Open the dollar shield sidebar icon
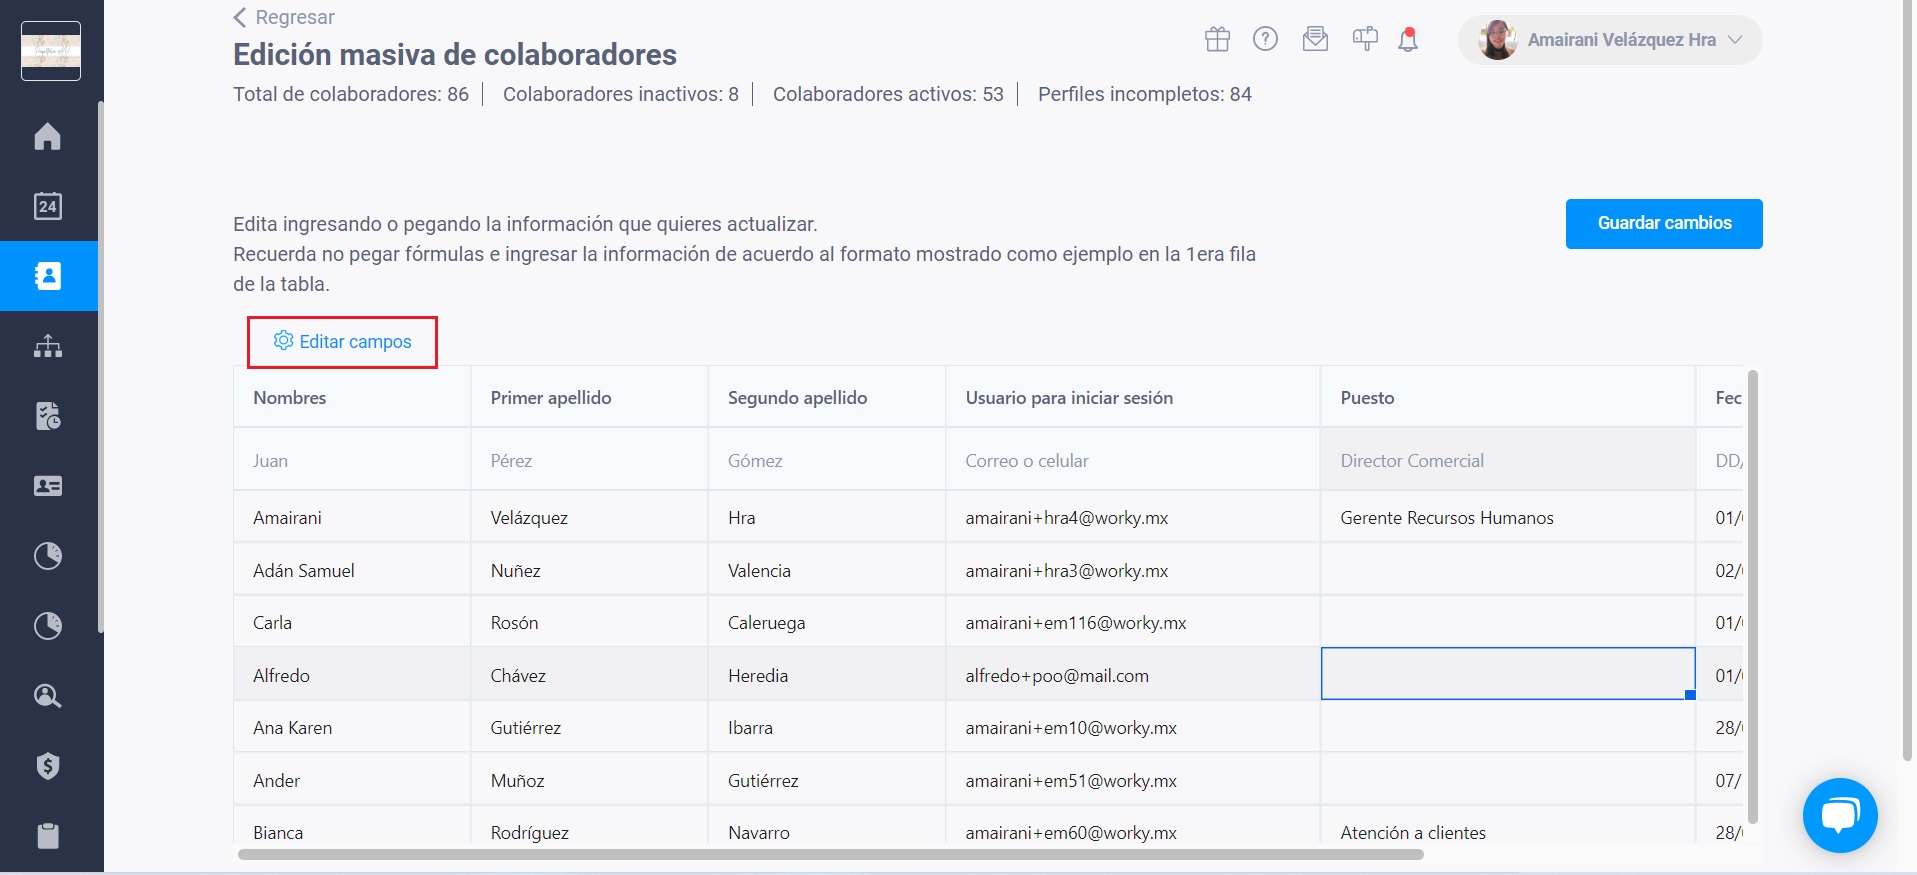The image size is (1917, 875). pos(47,766)
